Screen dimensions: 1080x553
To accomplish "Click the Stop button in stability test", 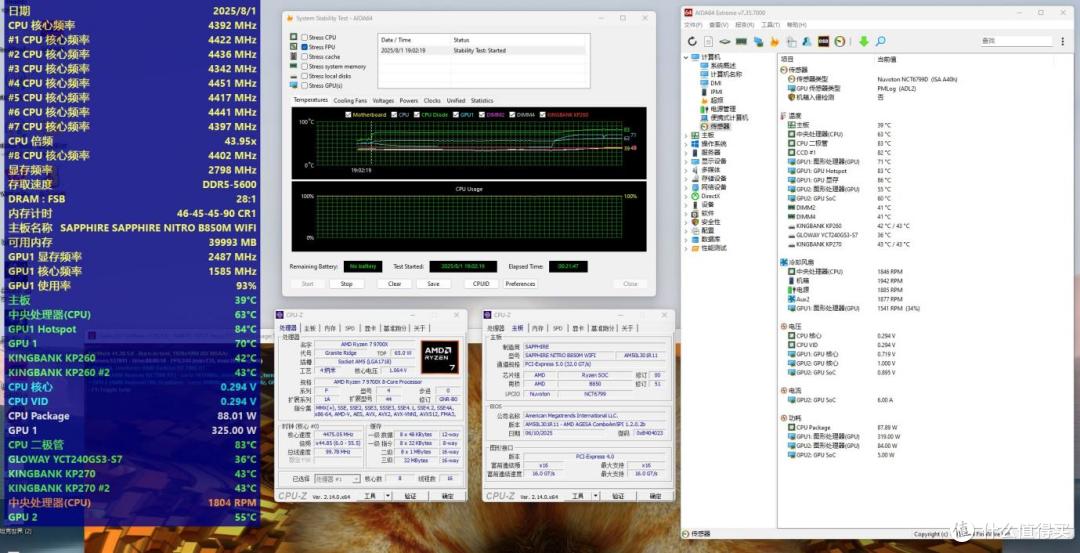I will click(346, 284).
